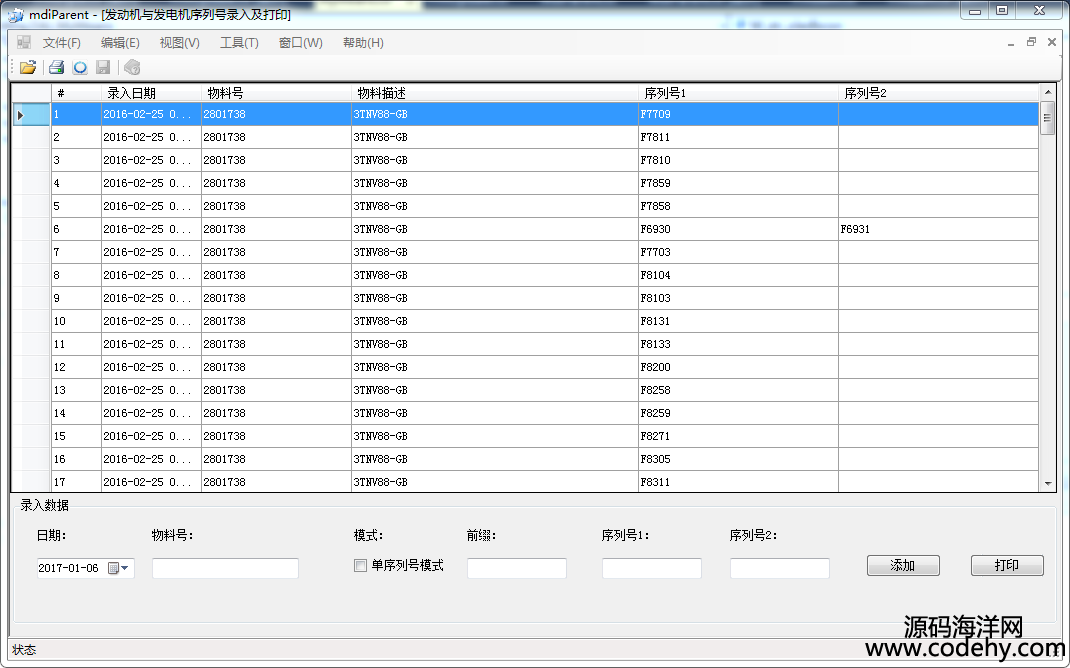Restore the inner MDI child window
Viewport: 1070px width, 668px height.
coord(1031,42)
